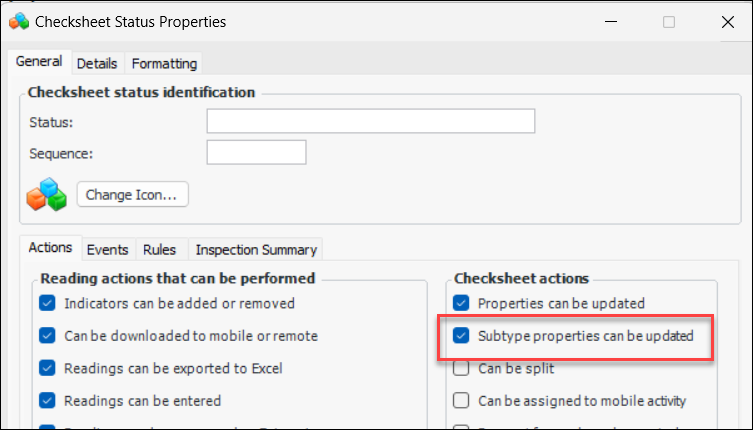
Task: Check Can be assigned to mobile activity
Action: pyautogui.click(x=461, y=401)
